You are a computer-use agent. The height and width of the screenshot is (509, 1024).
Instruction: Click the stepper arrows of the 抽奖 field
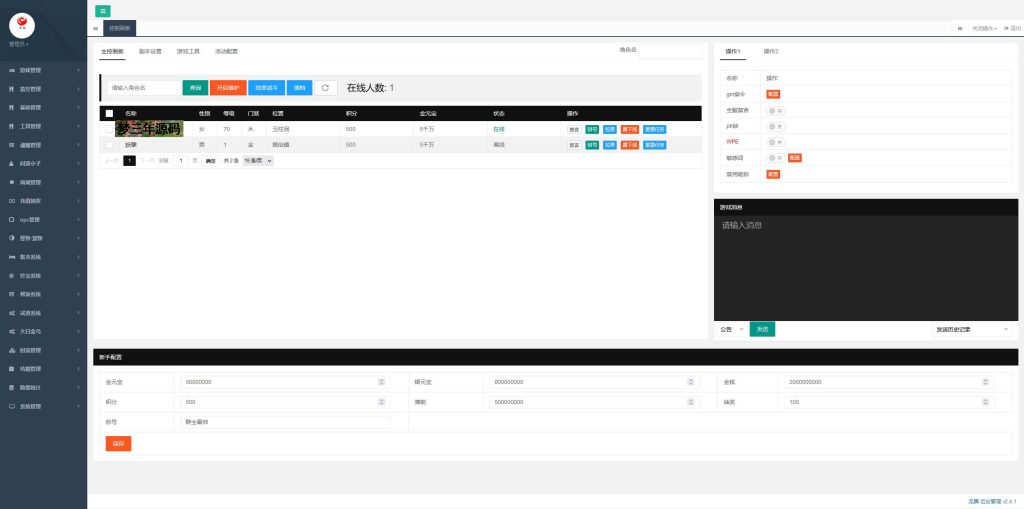coord(987,402)
